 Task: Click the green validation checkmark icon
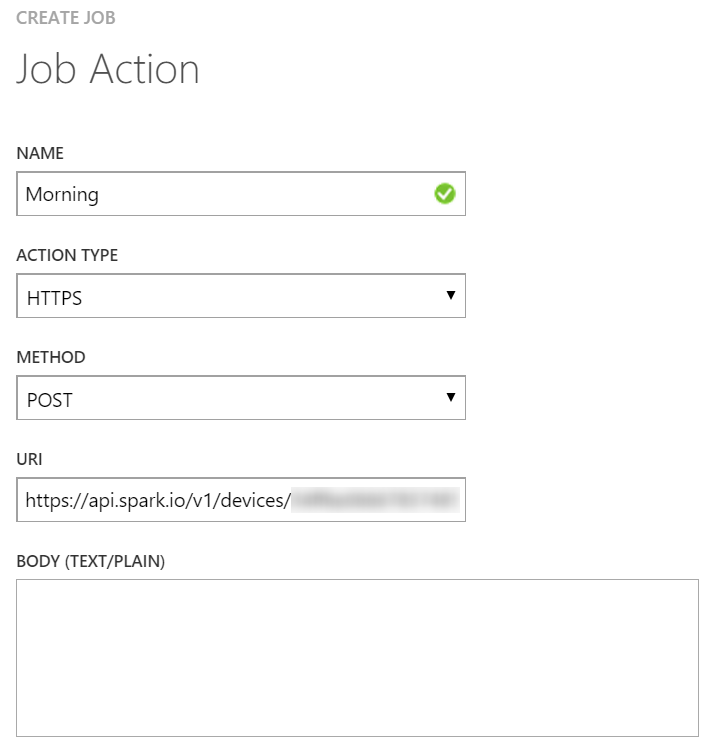(x=444, y=194)
